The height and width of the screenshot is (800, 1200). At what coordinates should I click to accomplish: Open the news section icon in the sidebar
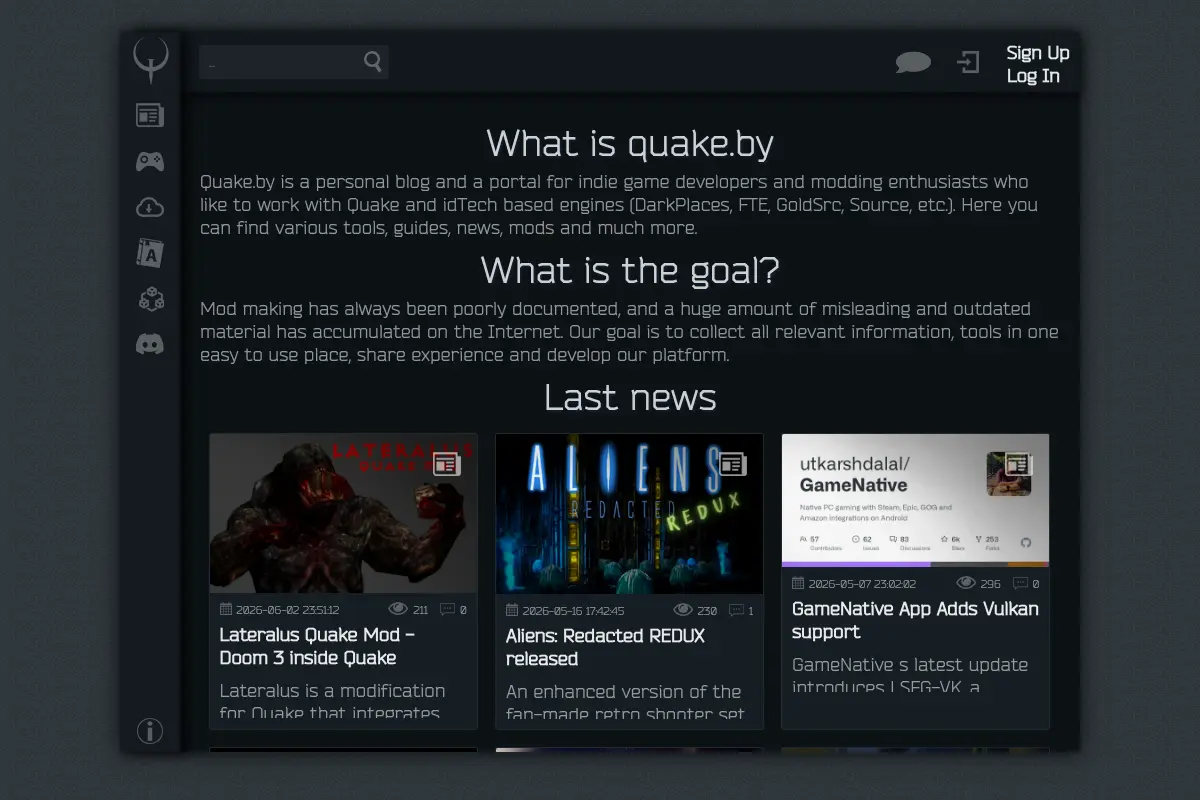150,115
